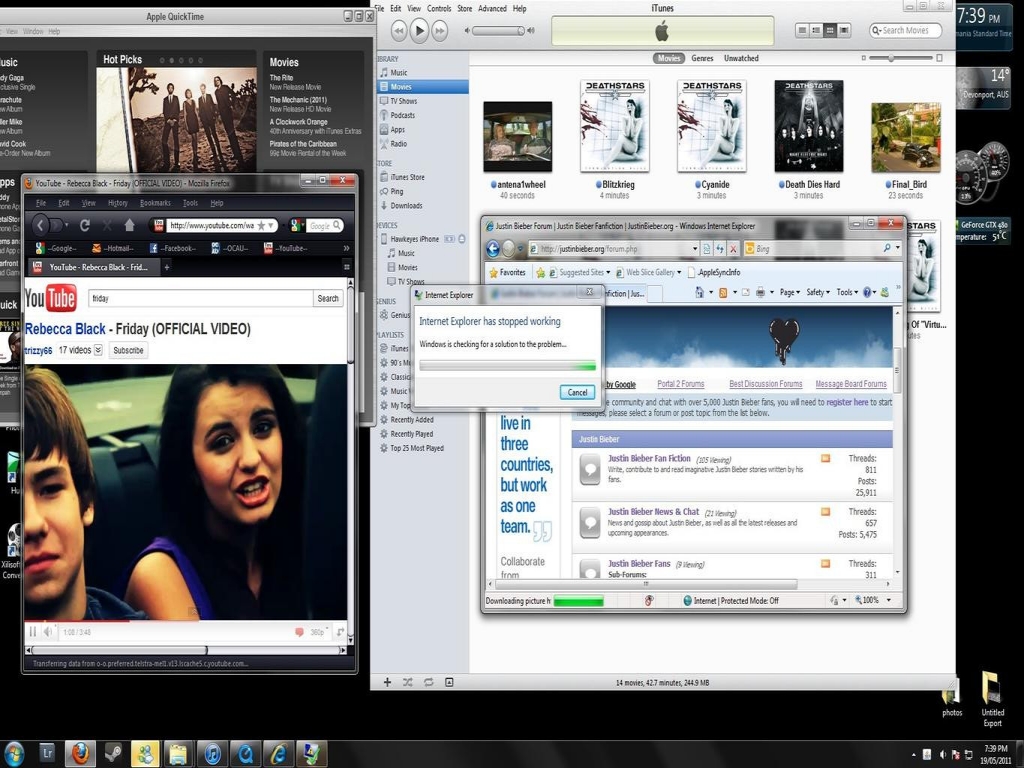Image resolution: width=1024 pixels, height=768 pixels.
Task: Open Ping in iTunes sidebar
Action: [396, 191]
